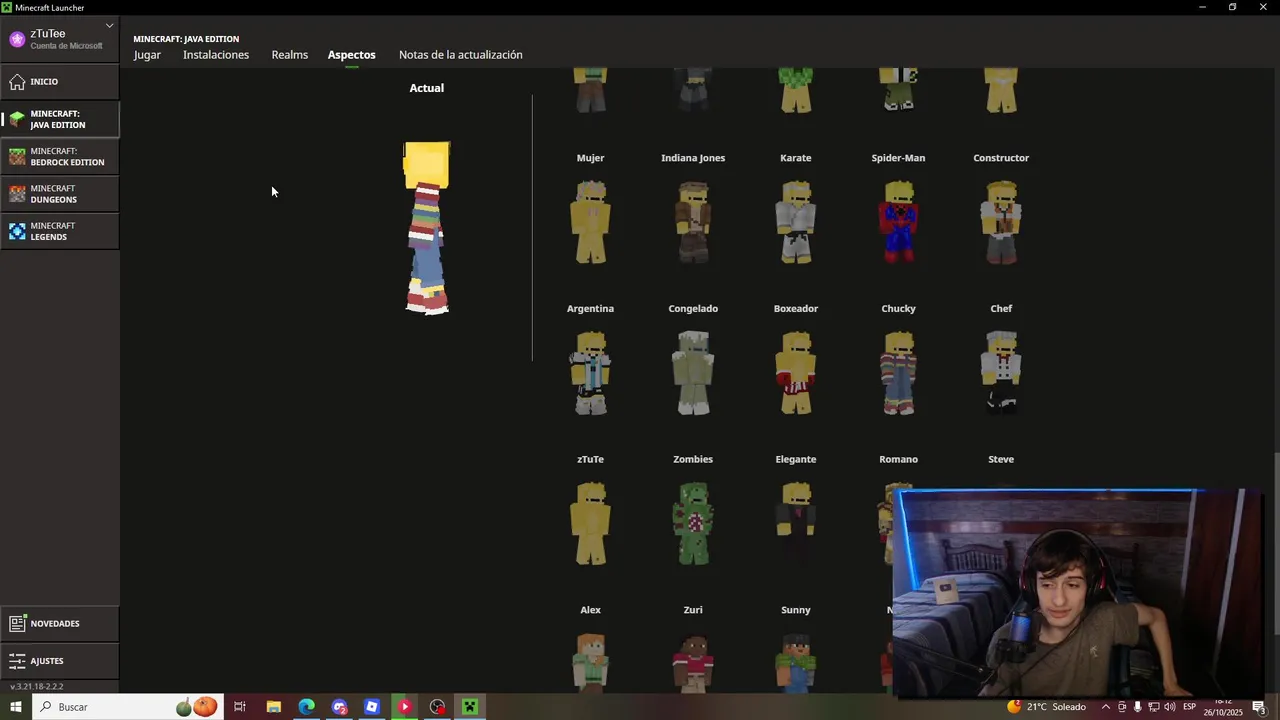Click the Meet Now camera tray icon
The height and width of the screenshot is (720, 1280).
[1121, 707]
